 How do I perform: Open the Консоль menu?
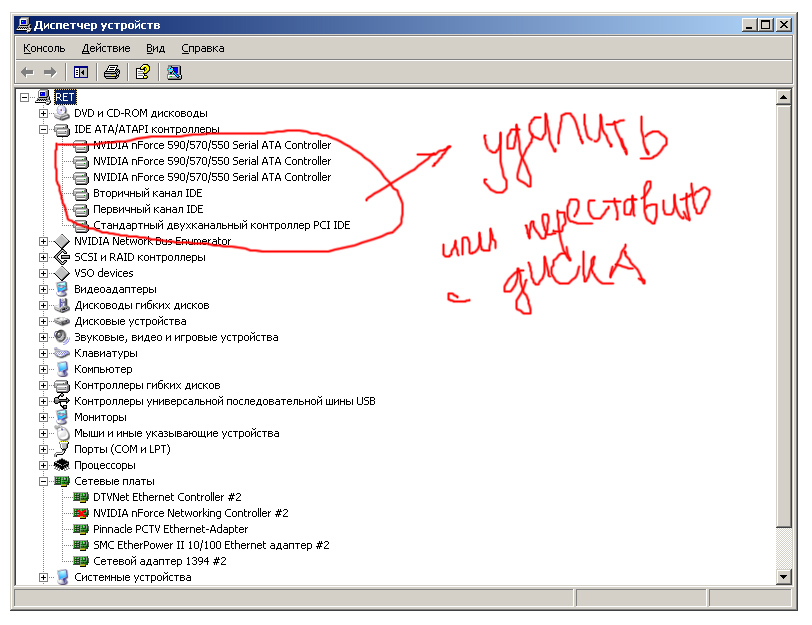(44, 48)
